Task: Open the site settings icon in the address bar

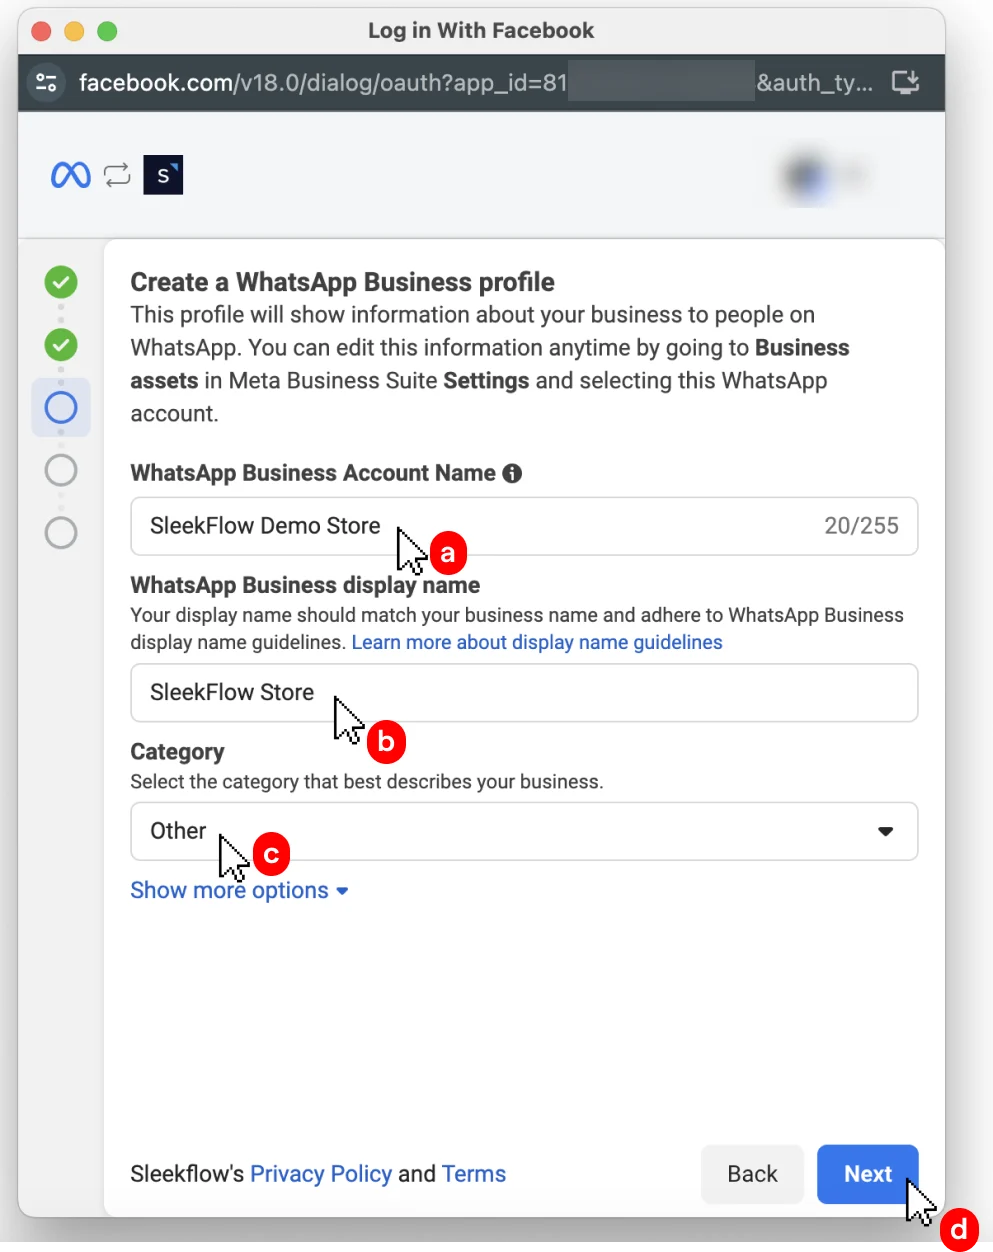Action: click(46, 82)
